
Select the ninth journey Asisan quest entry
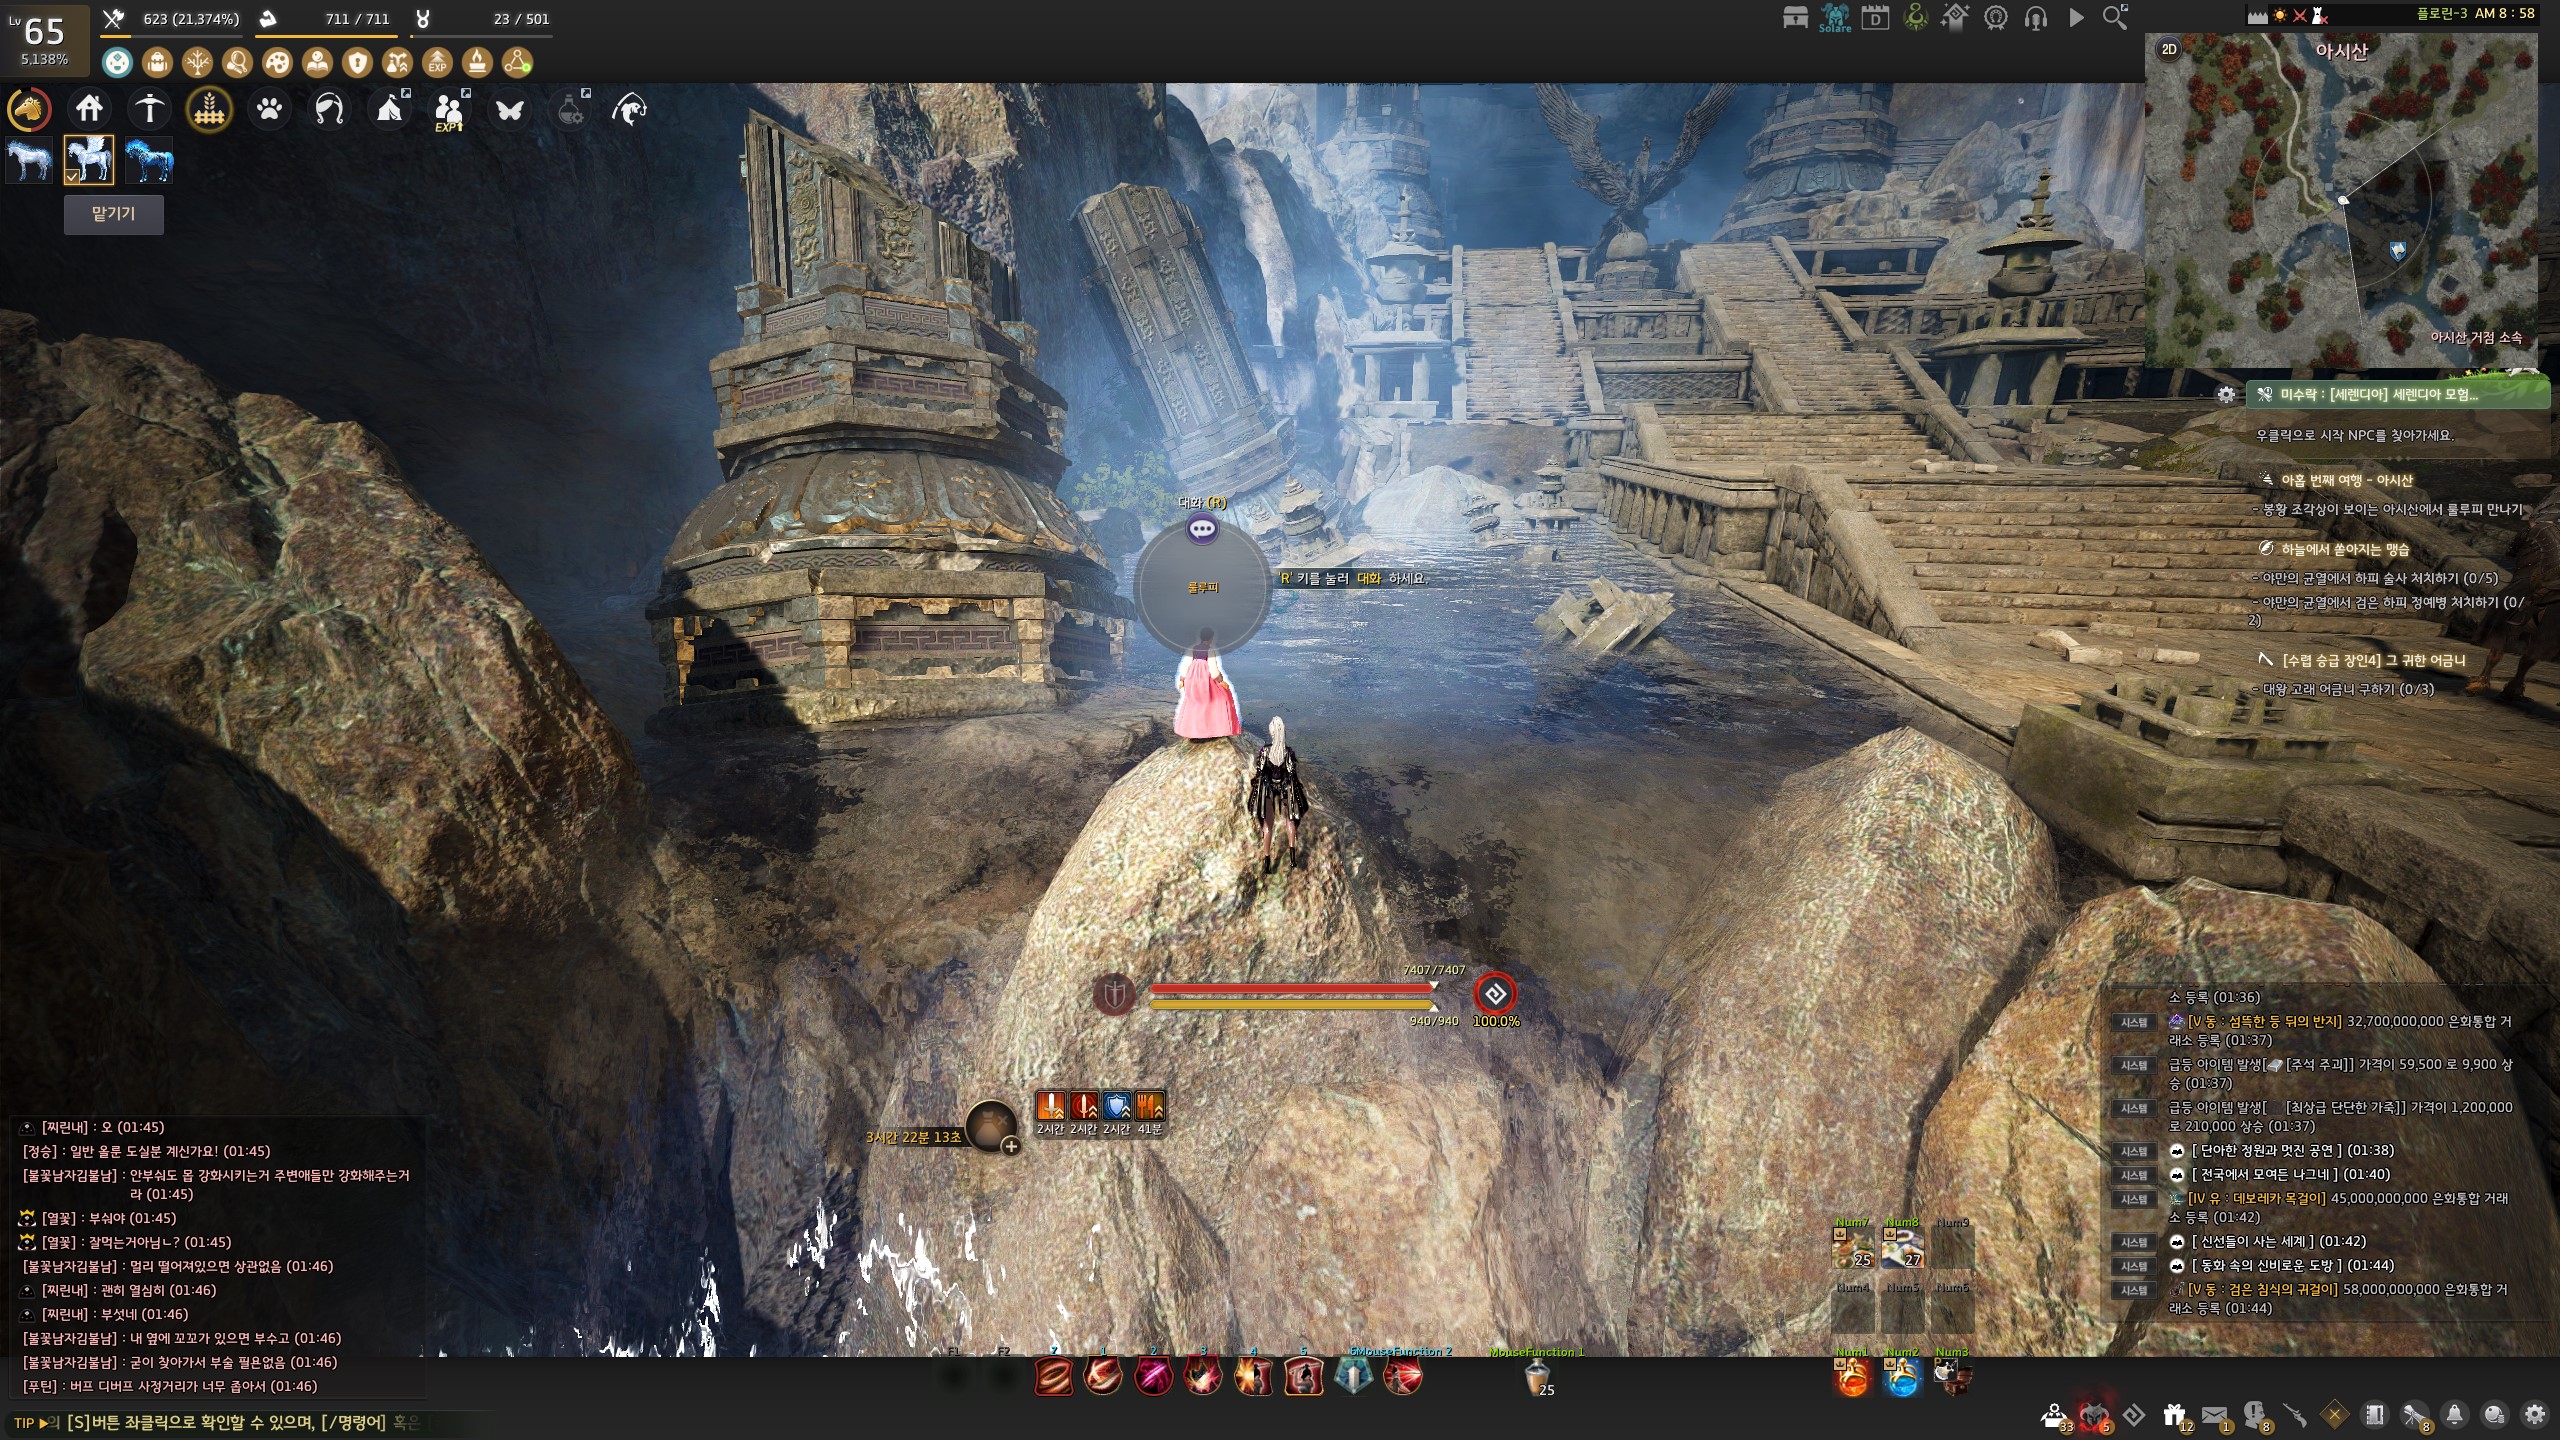(x=2346, y=480)
